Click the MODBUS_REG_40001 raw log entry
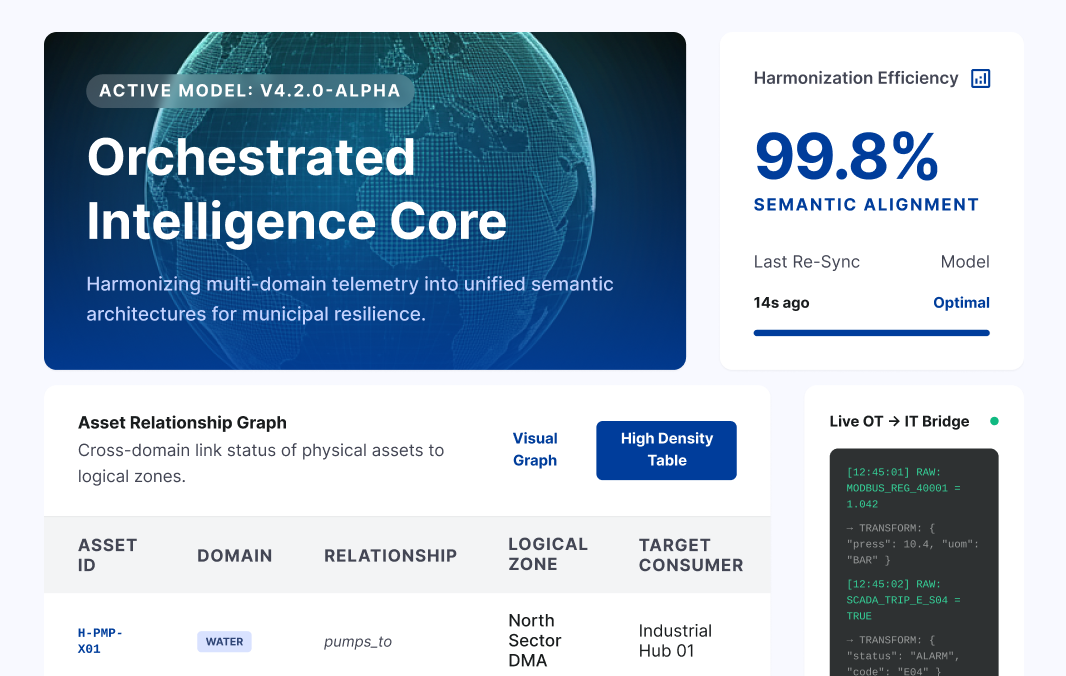1066x676 pixels. click(x=903, y=488)
